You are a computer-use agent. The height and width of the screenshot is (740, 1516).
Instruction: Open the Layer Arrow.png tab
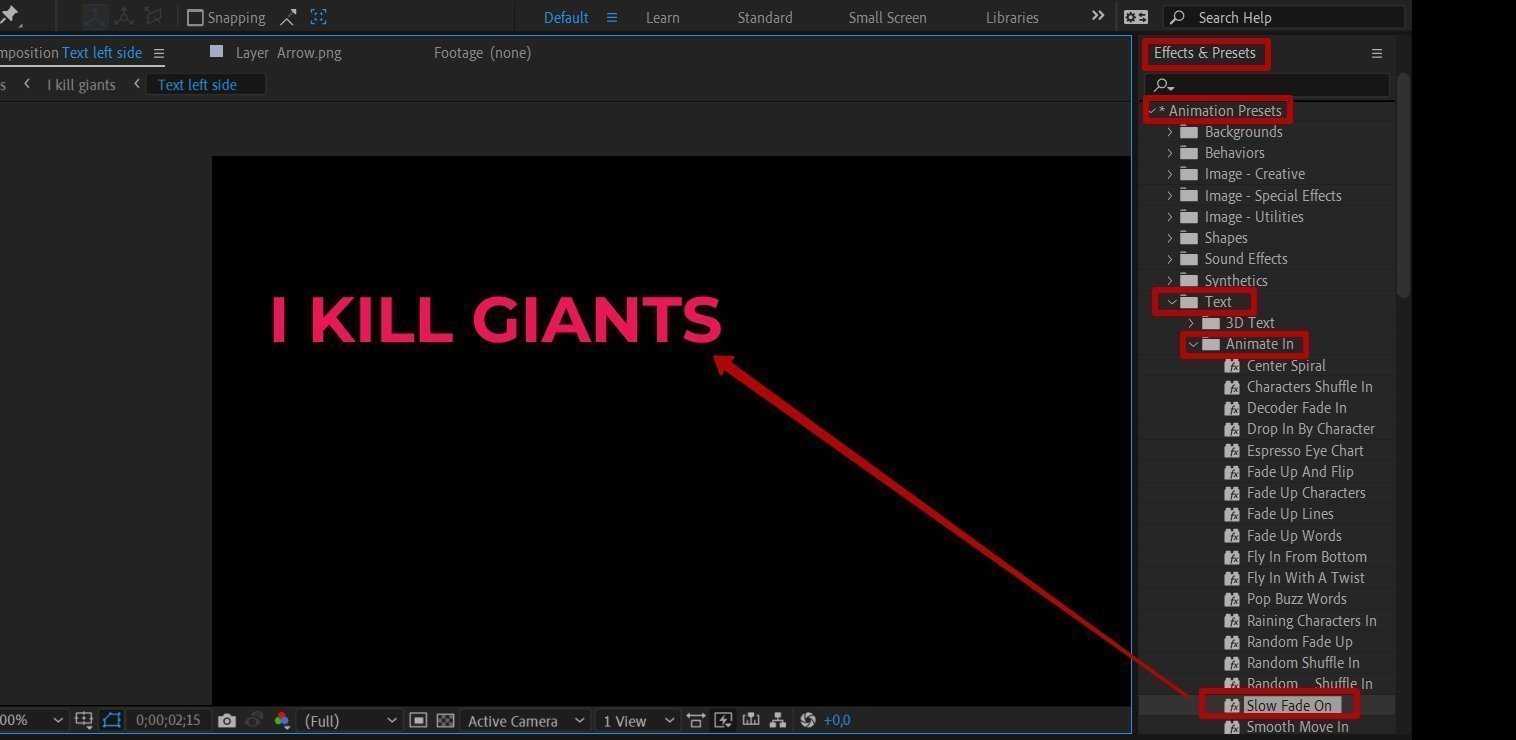click(288, 53)
